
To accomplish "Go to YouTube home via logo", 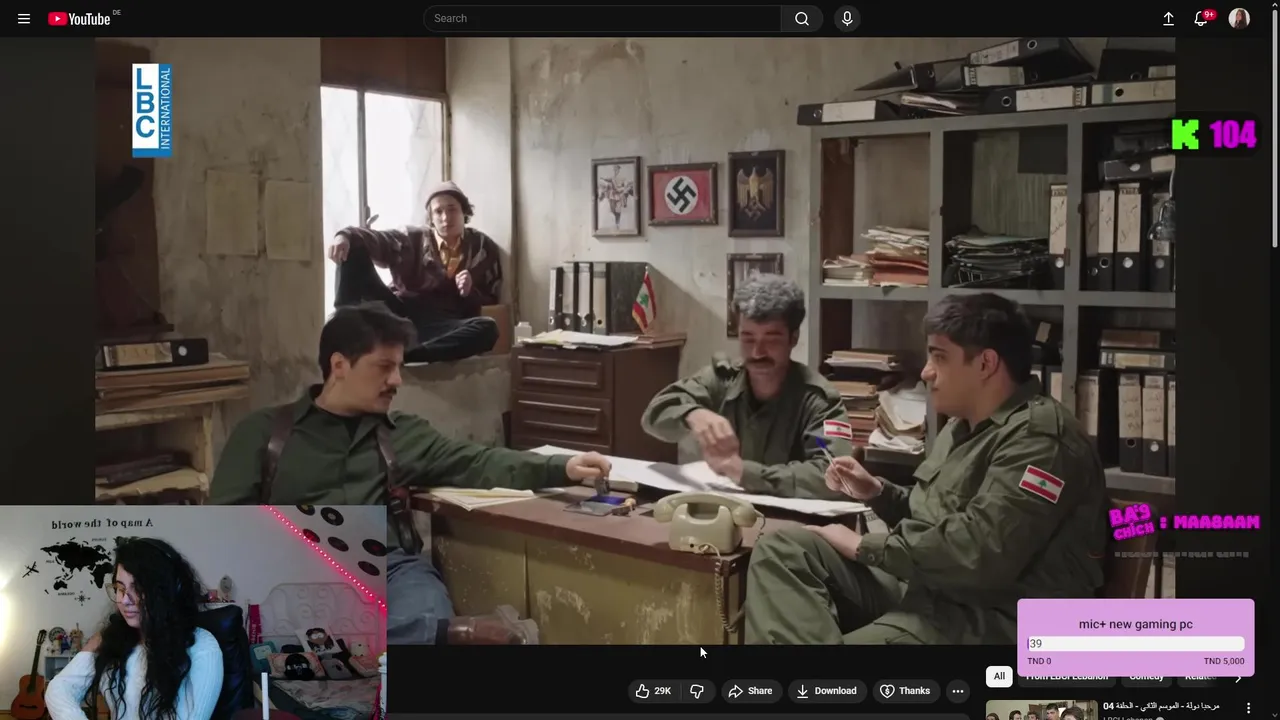I will 80,18.
